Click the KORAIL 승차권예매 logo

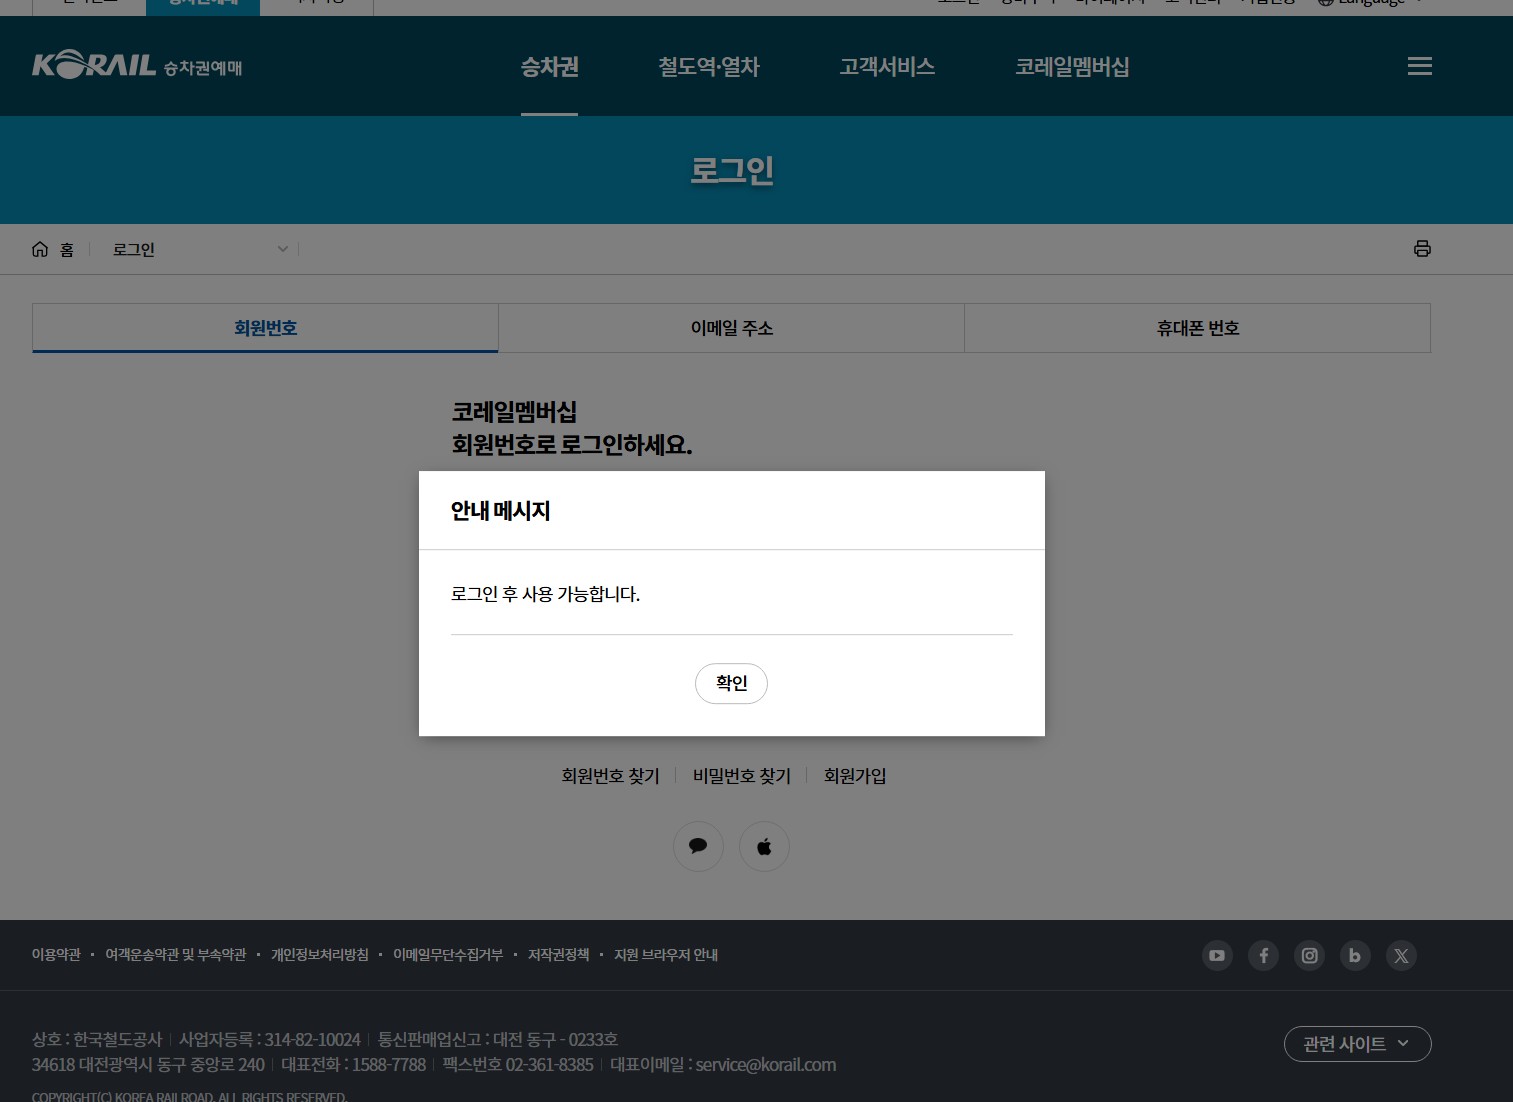tap(136, 66)
